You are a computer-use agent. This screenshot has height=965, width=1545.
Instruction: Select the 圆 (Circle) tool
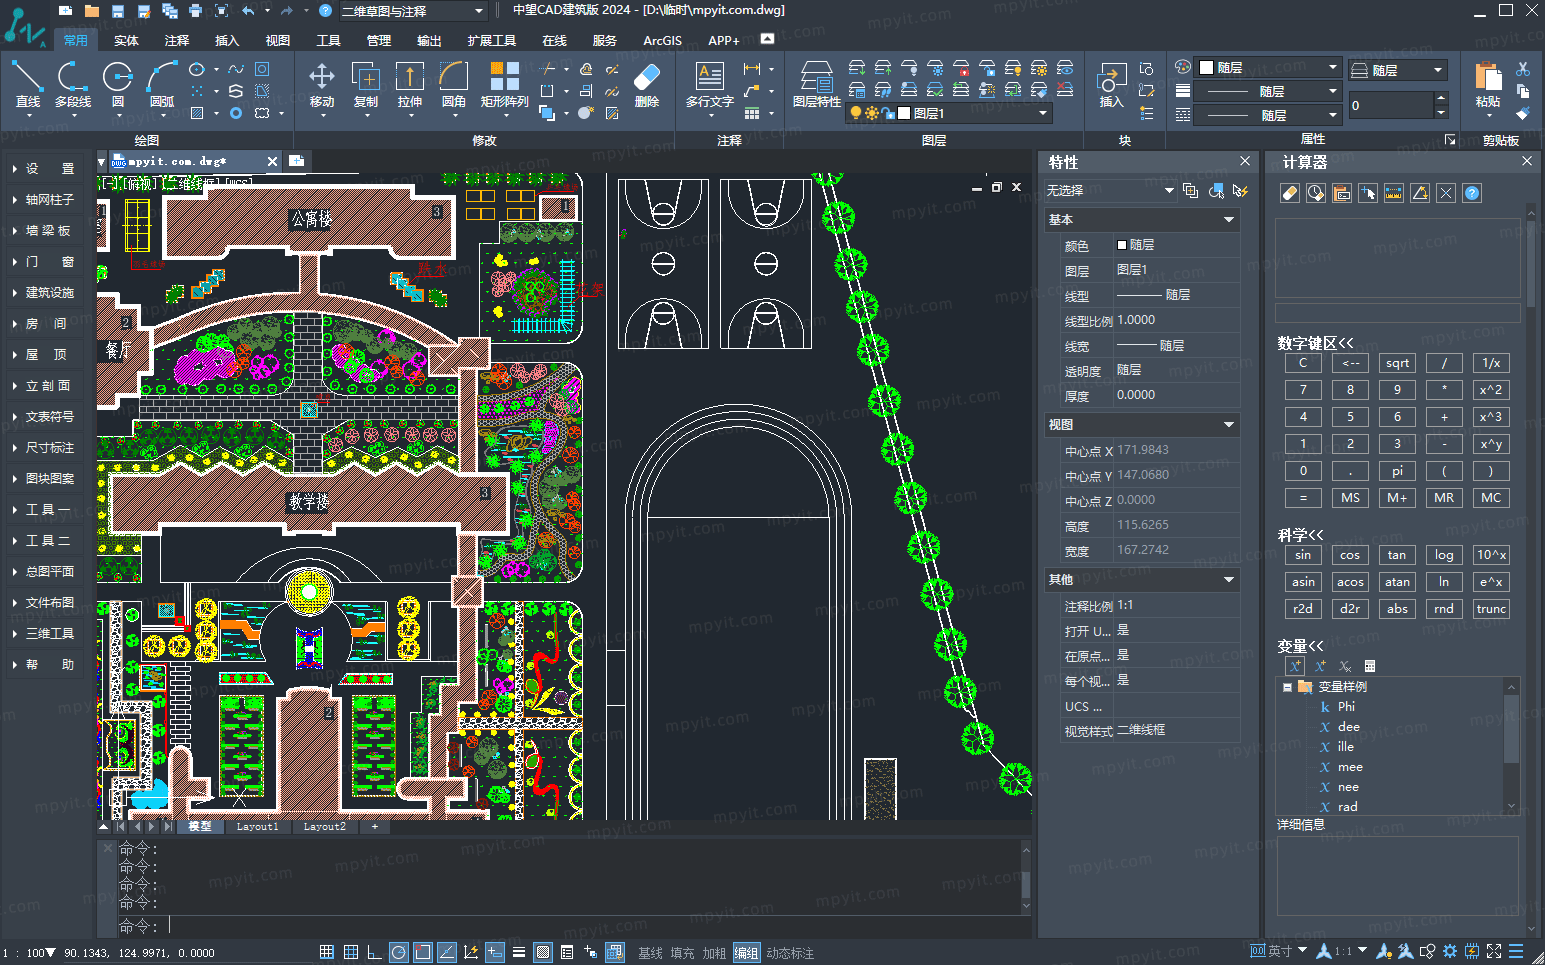click(117, 85)
